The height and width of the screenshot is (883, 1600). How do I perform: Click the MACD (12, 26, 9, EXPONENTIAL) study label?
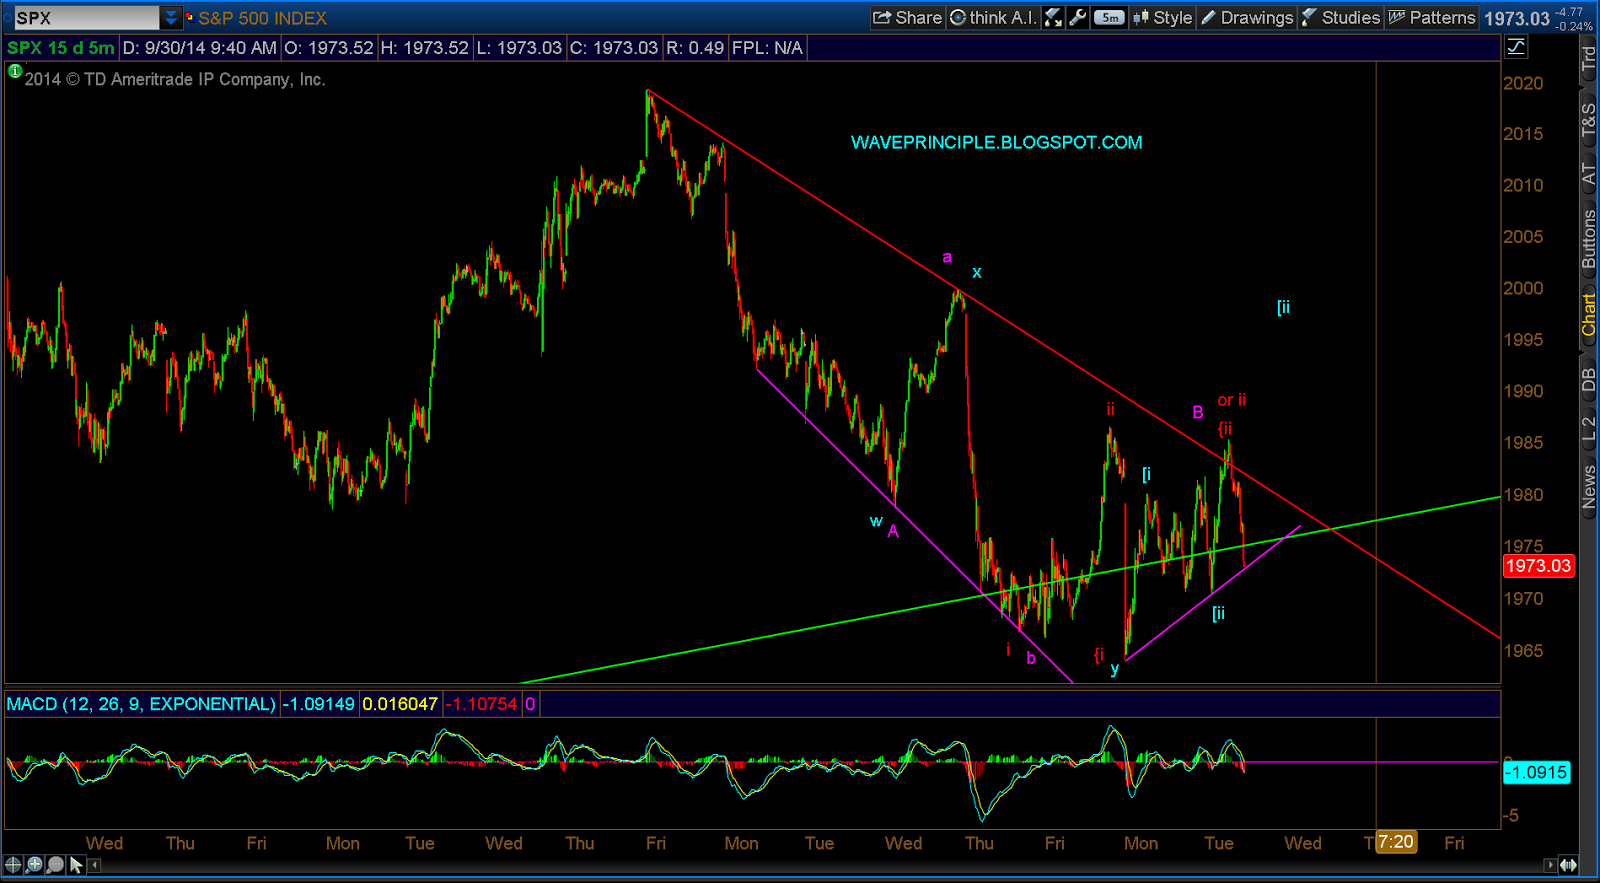[141, 704]
